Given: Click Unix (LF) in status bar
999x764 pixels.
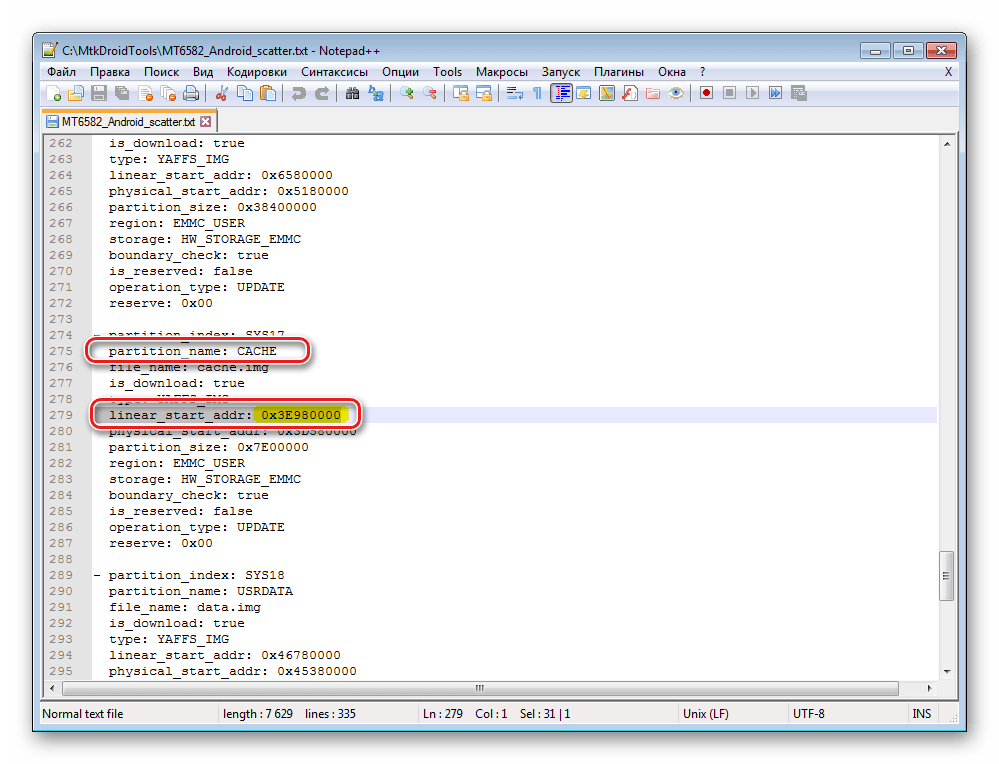Looking at the screenshot, I should click(x=705, y=714).
